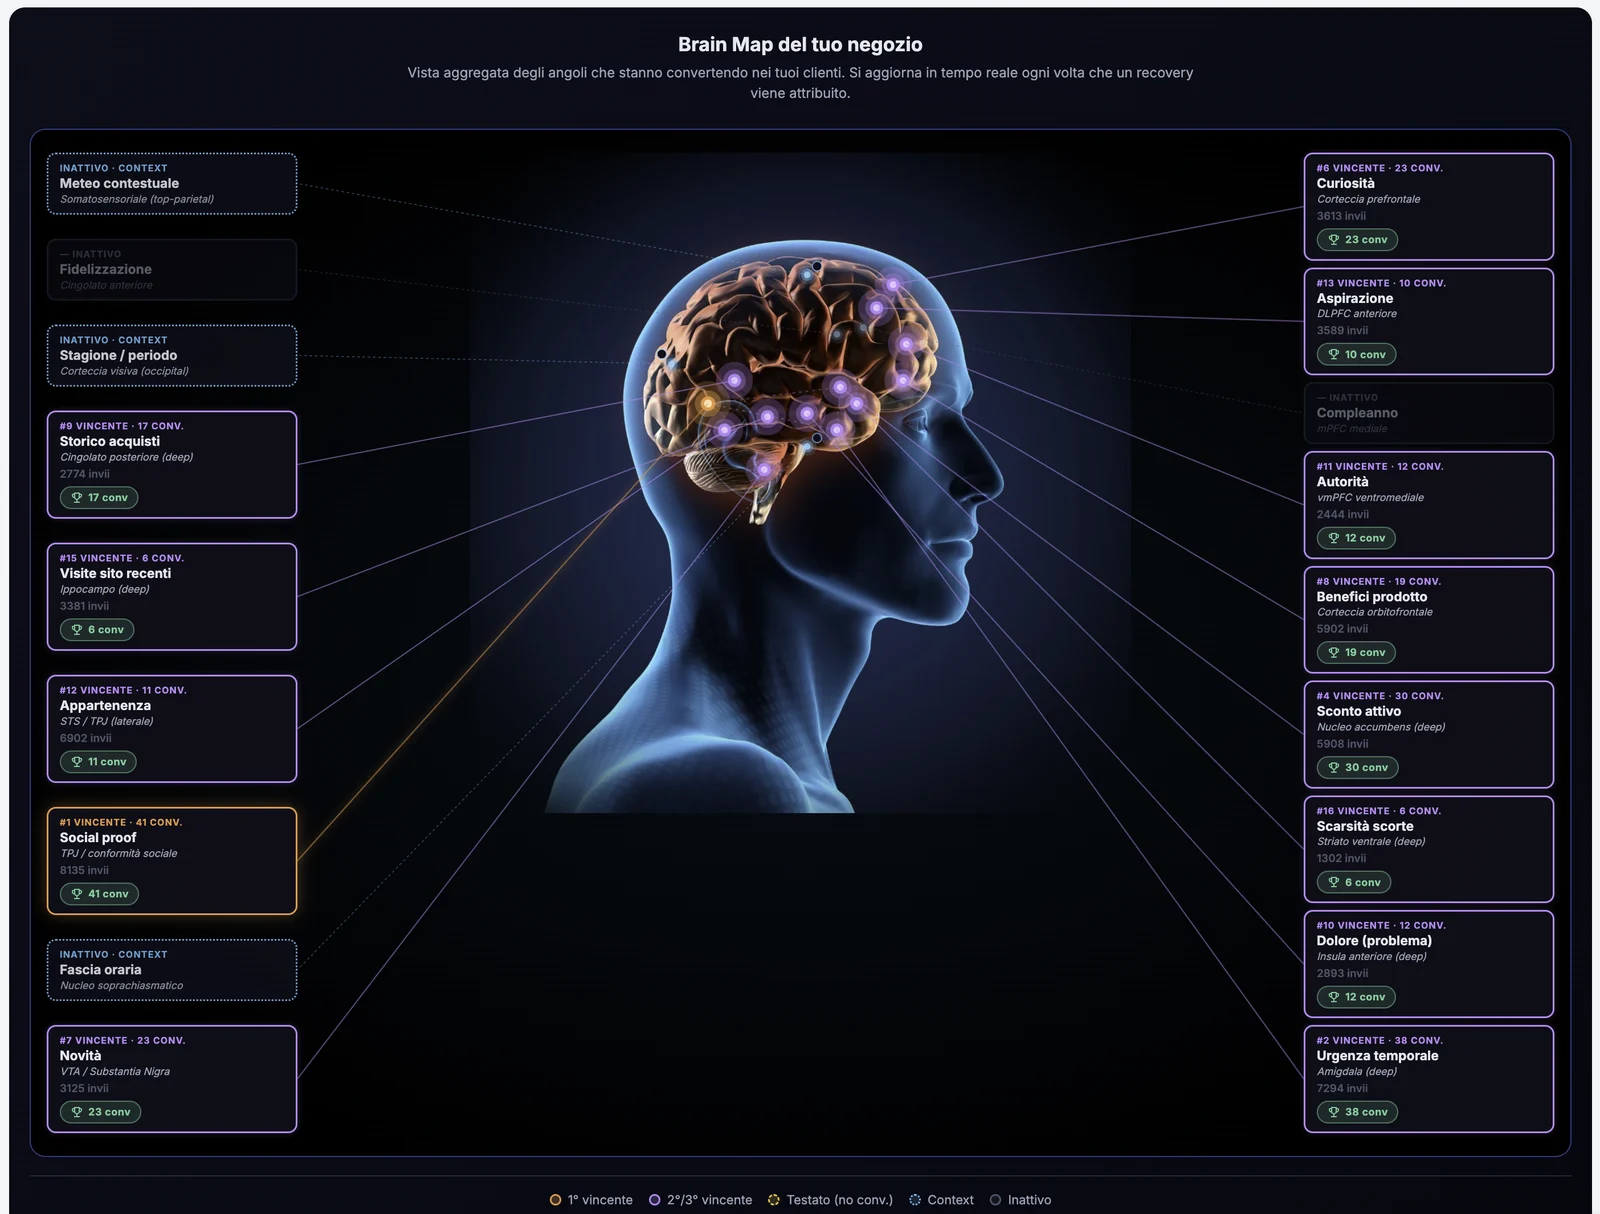Click the Sconto attivo card title

pyautogui.click(x=1358, y=712)
